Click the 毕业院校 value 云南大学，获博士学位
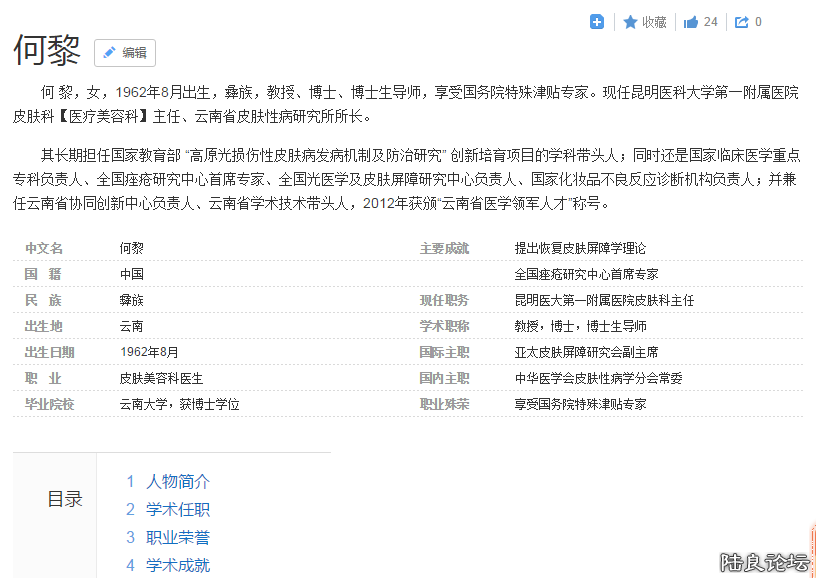This screenshot has height=578, width=816. (179, 404)
